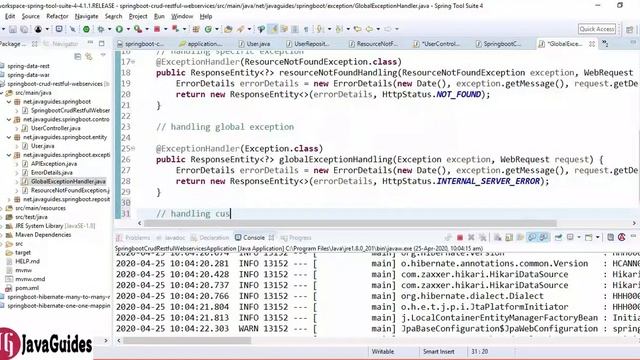
Task: Open the Open Console dropdown arrow
Action: click(598, 238)
